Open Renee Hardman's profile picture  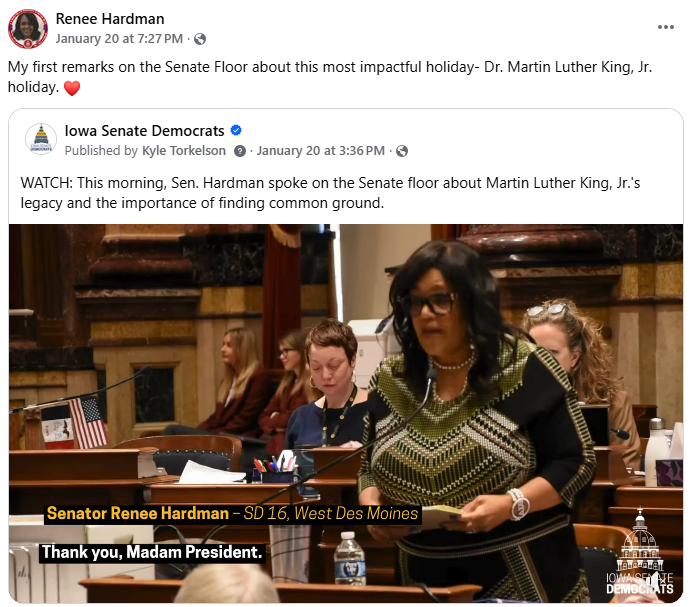[28, 29]
